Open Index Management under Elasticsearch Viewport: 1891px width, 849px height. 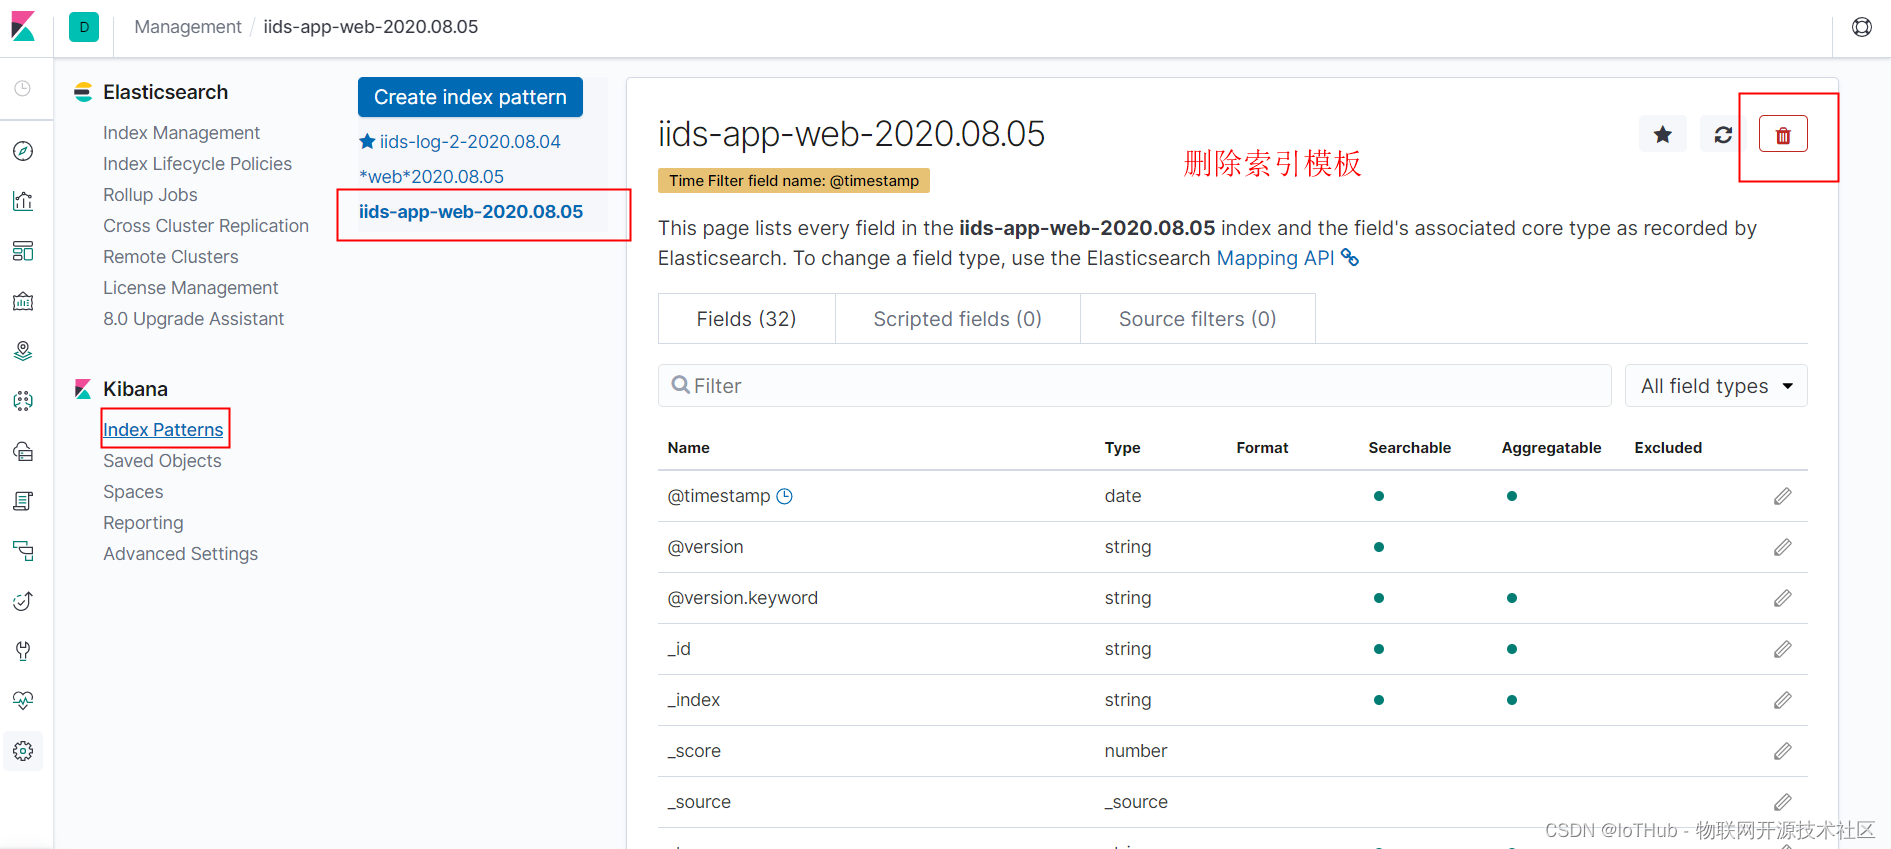point(181,133)
